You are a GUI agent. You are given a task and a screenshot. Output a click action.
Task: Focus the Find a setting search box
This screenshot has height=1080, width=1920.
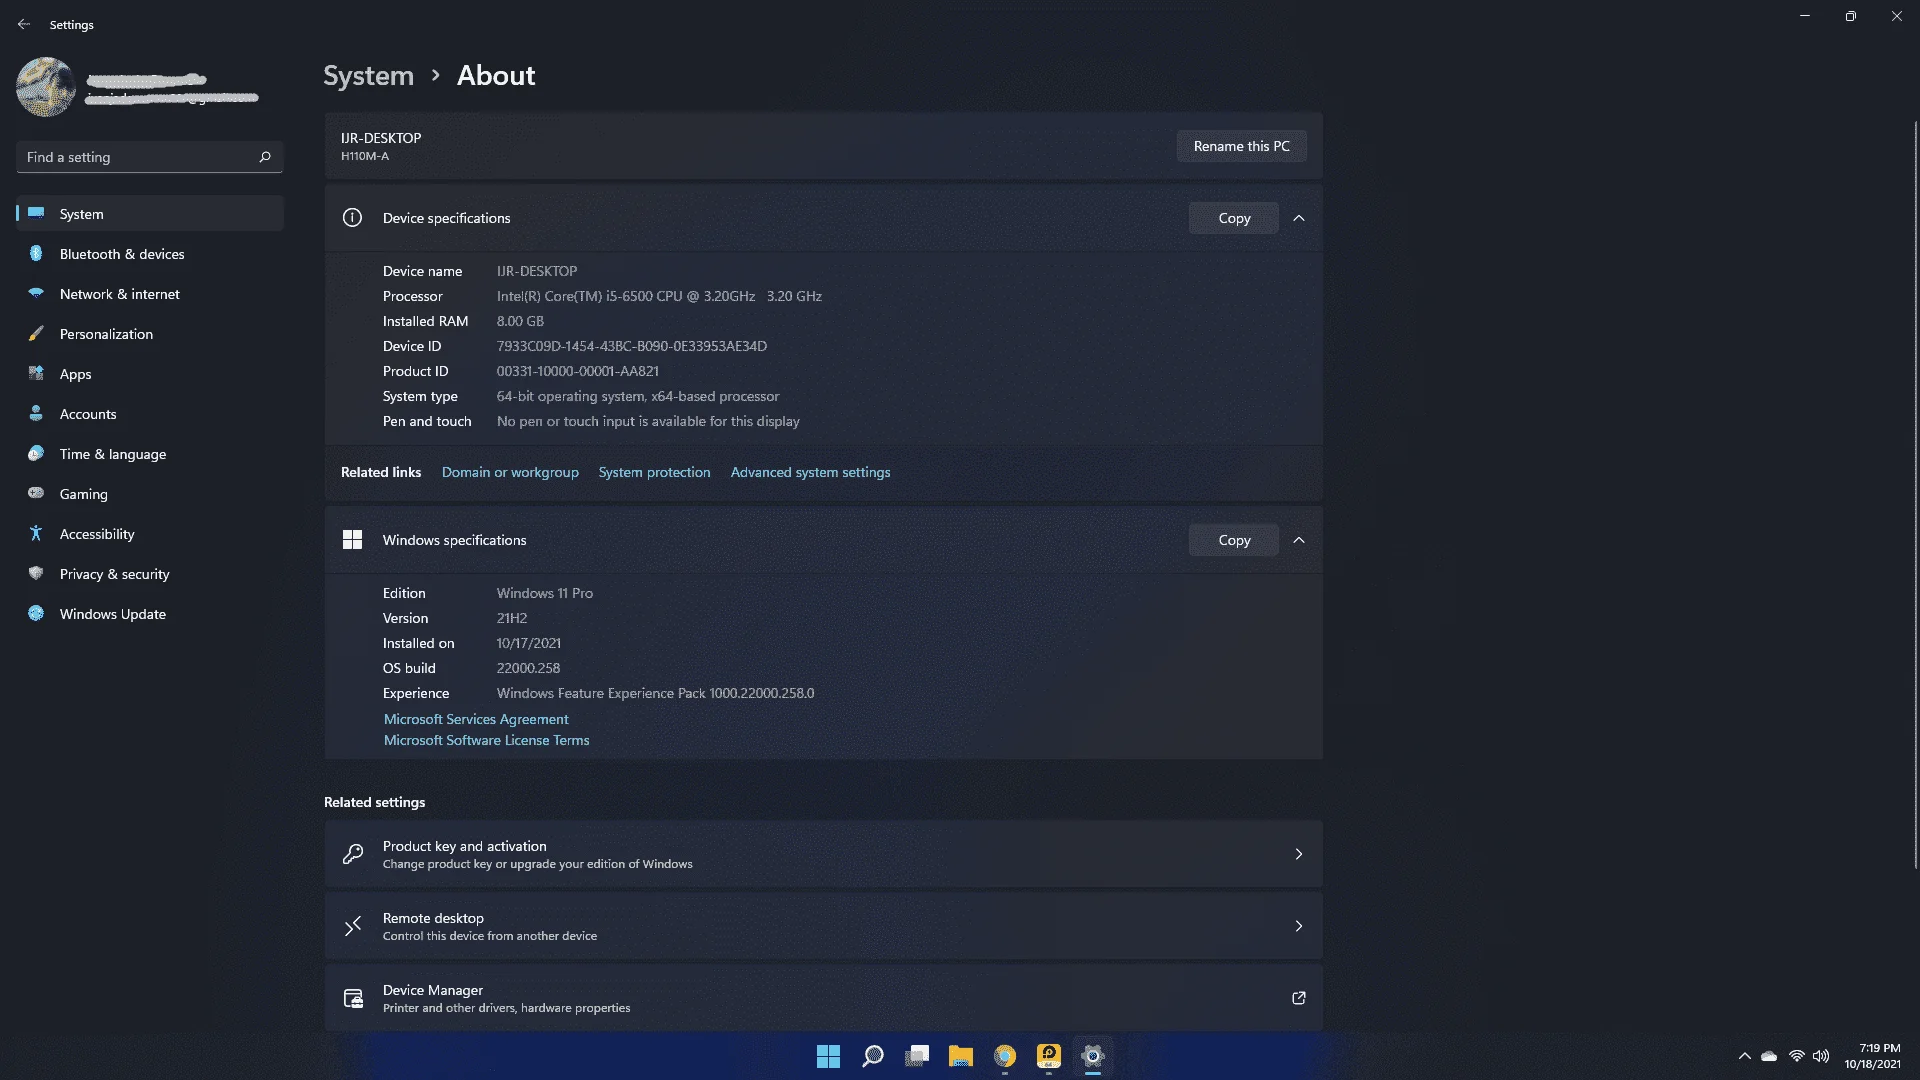tap(150, 157)
